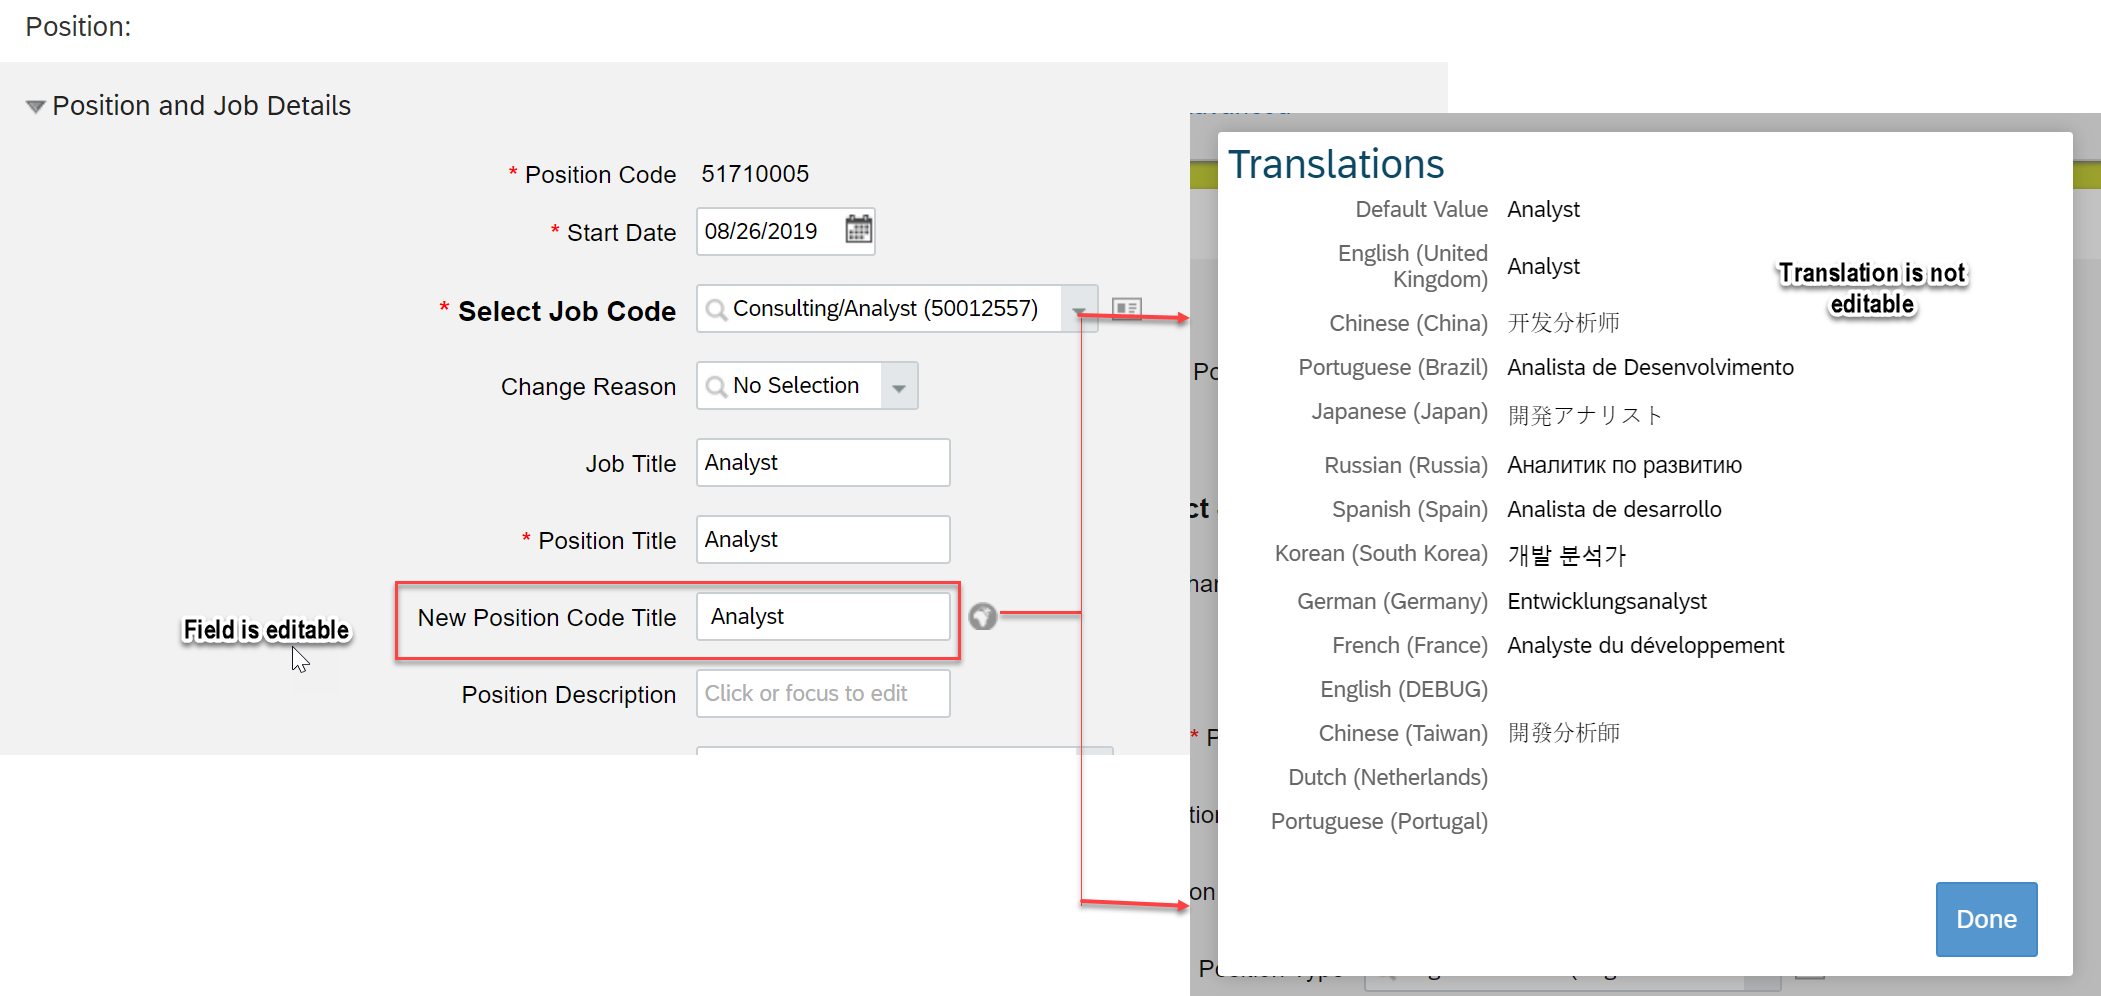Open the Start Date calendar picker

click(858, 230)
